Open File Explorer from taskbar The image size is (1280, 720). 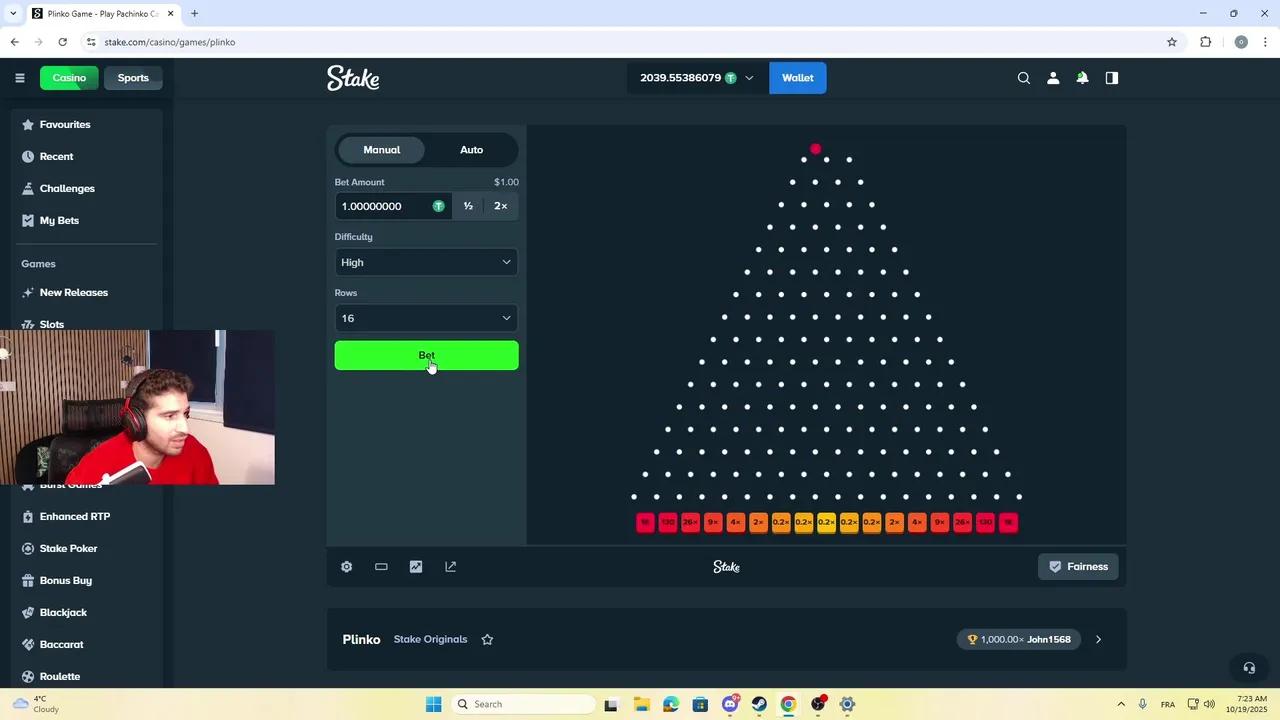(x=641, y=704)
